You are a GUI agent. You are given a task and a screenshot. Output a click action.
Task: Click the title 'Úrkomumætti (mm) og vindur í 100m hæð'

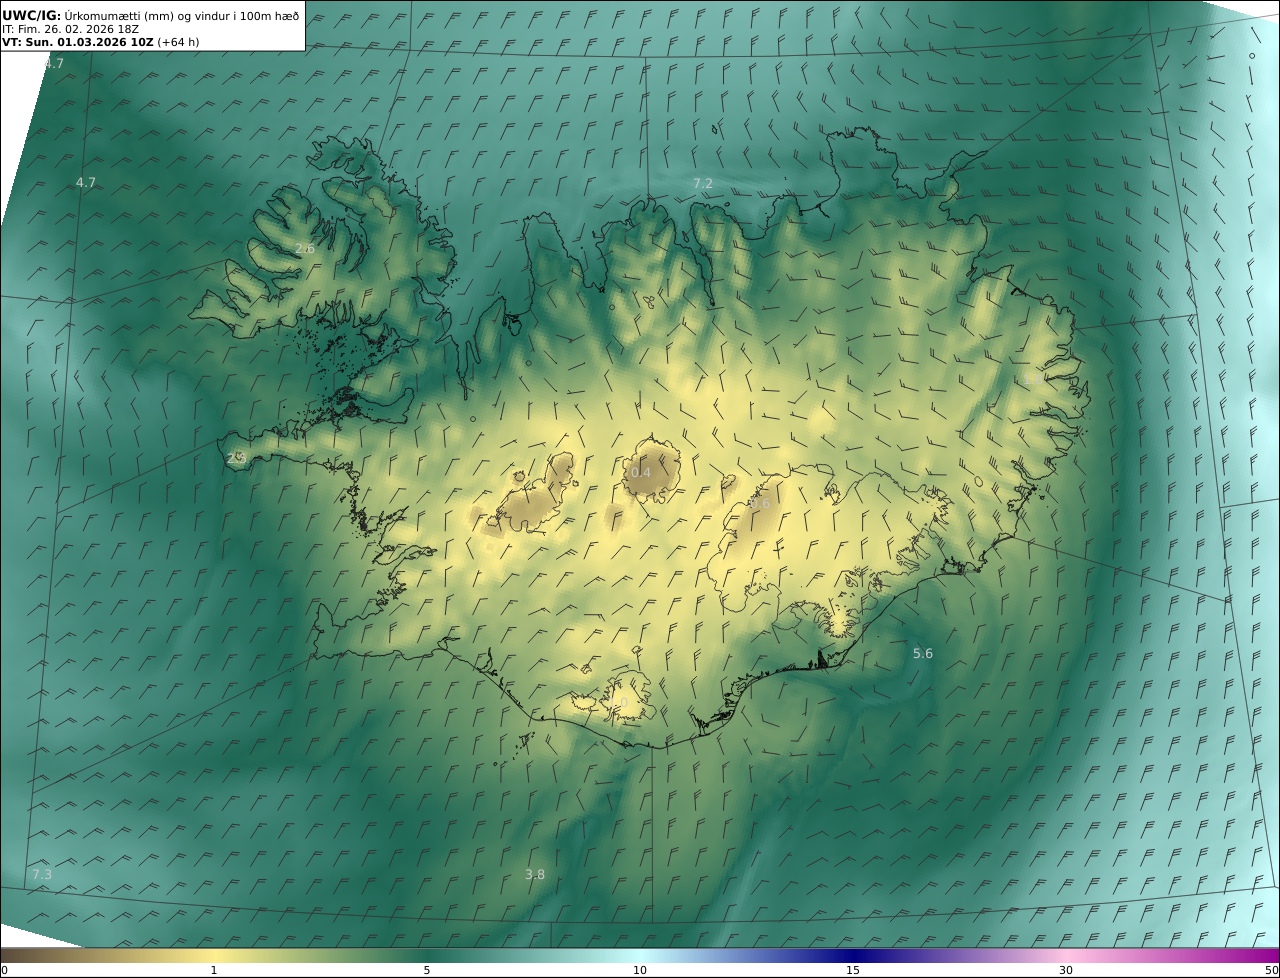pos(182,15)
